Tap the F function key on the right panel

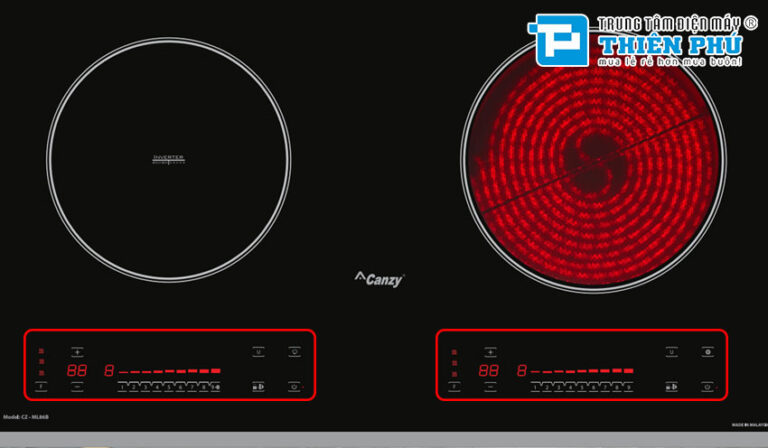(x=454, y=387)
